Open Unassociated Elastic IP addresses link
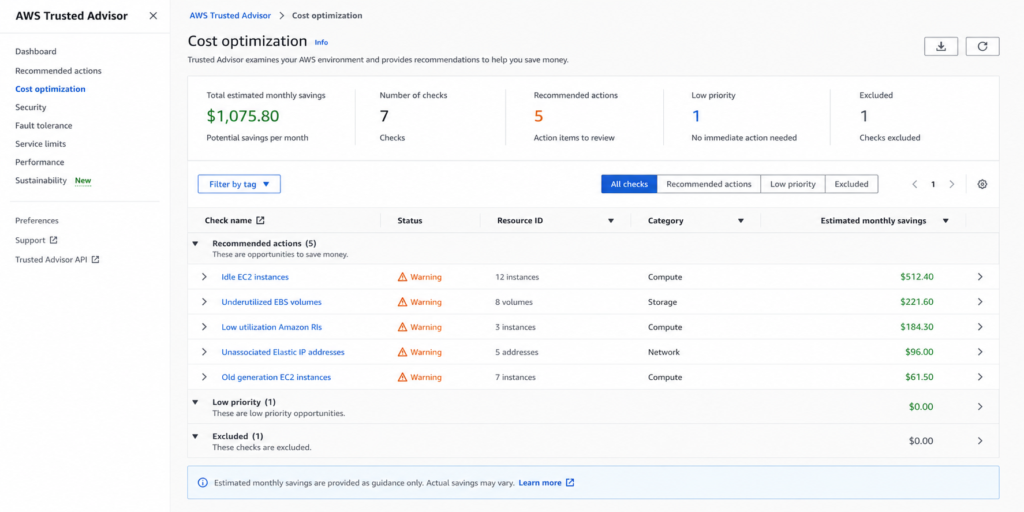The image size is (1024, 512). [x=283, y=352]
